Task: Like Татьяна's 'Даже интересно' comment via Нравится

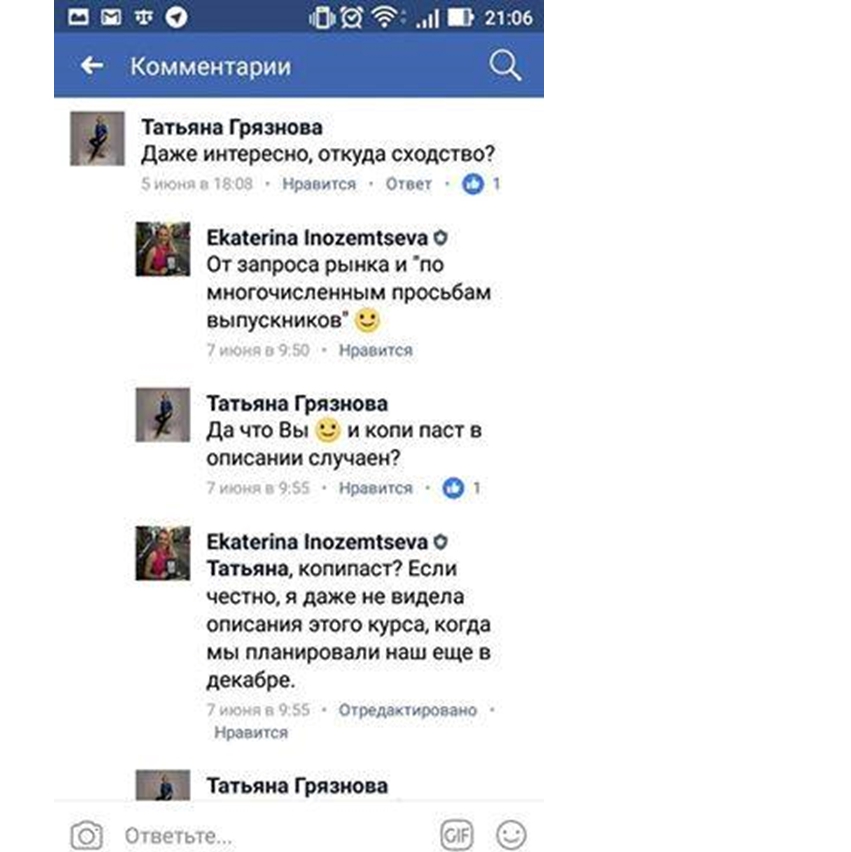Action: 319,184
